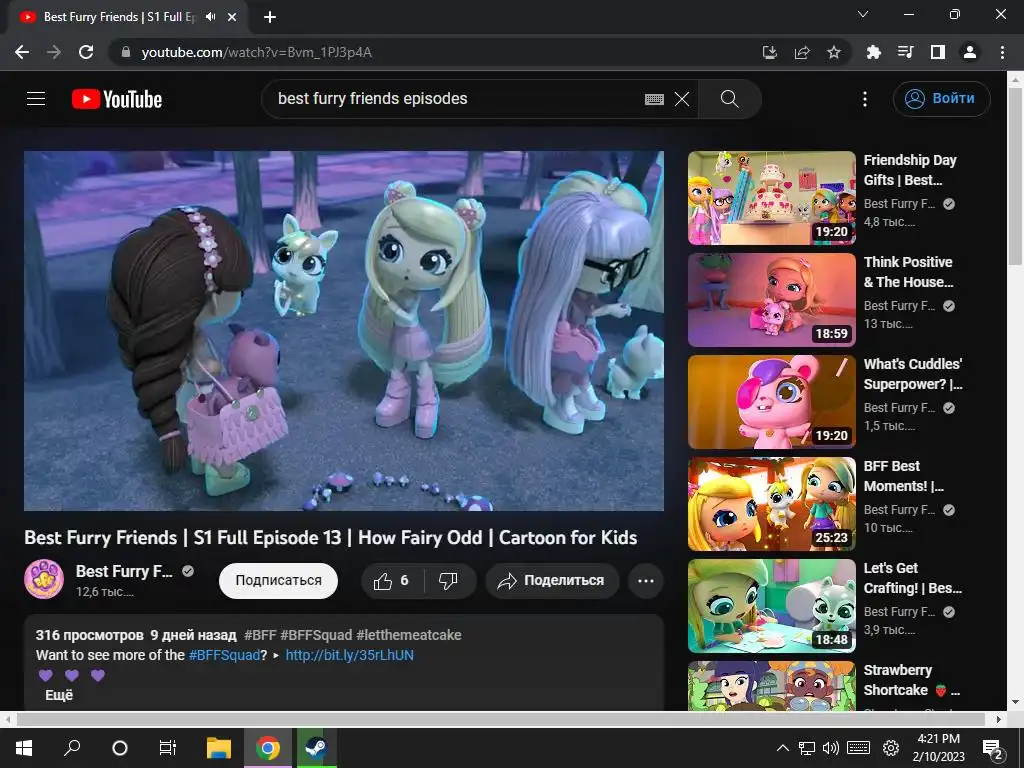Click #letthemeatcake hashtag

coord(409,635)
